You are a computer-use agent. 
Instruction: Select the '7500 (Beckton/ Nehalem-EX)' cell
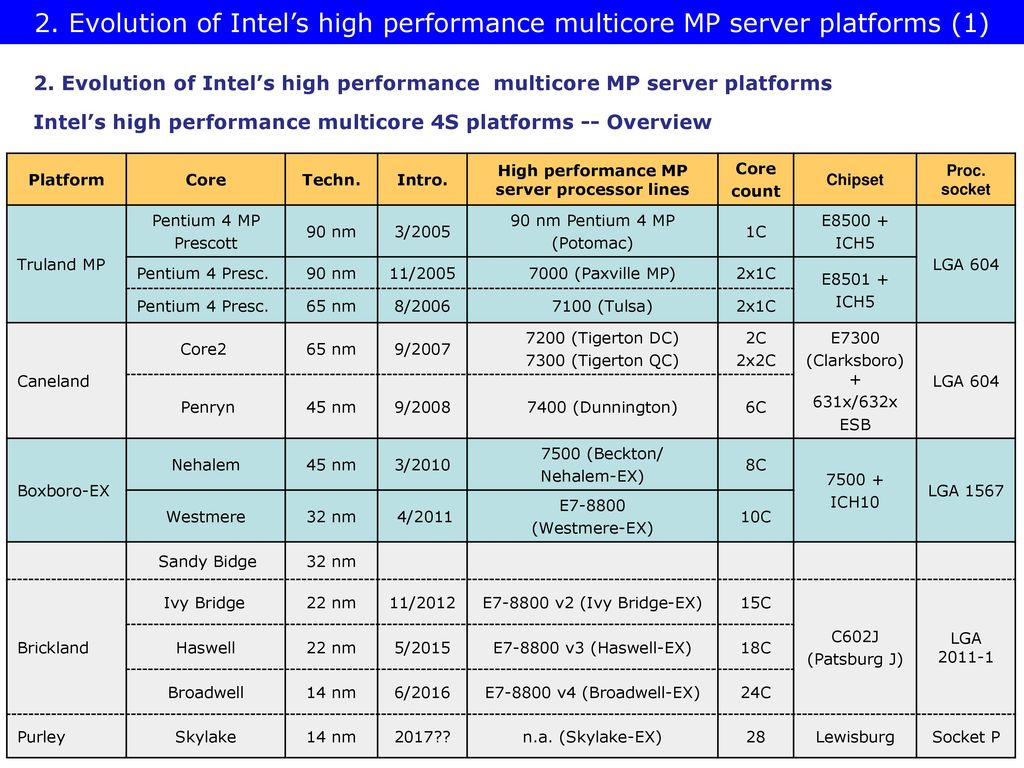tap(592, 464)
